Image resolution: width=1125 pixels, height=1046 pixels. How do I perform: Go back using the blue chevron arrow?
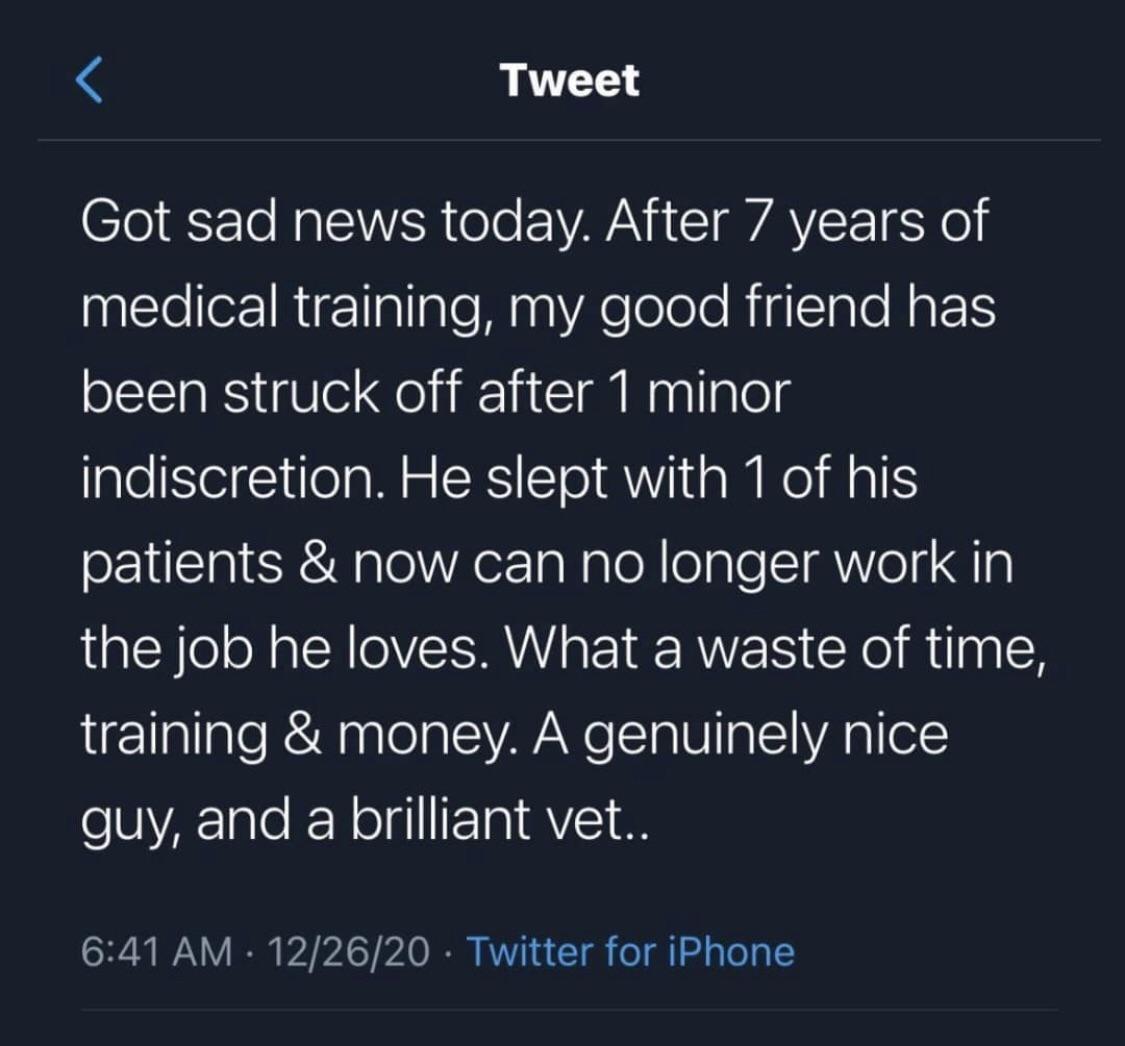click(x=90, y=80)
